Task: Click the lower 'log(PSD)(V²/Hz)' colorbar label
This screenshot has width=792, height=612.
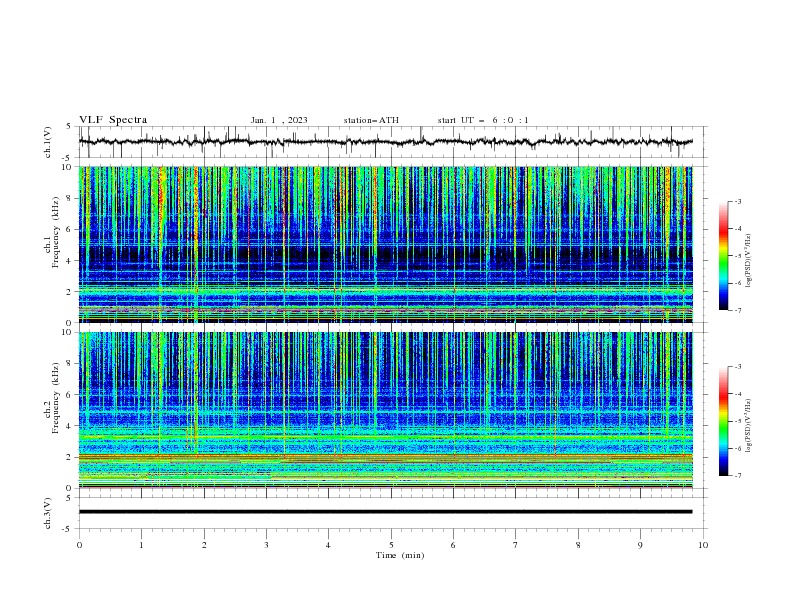Action: [749, 426]
